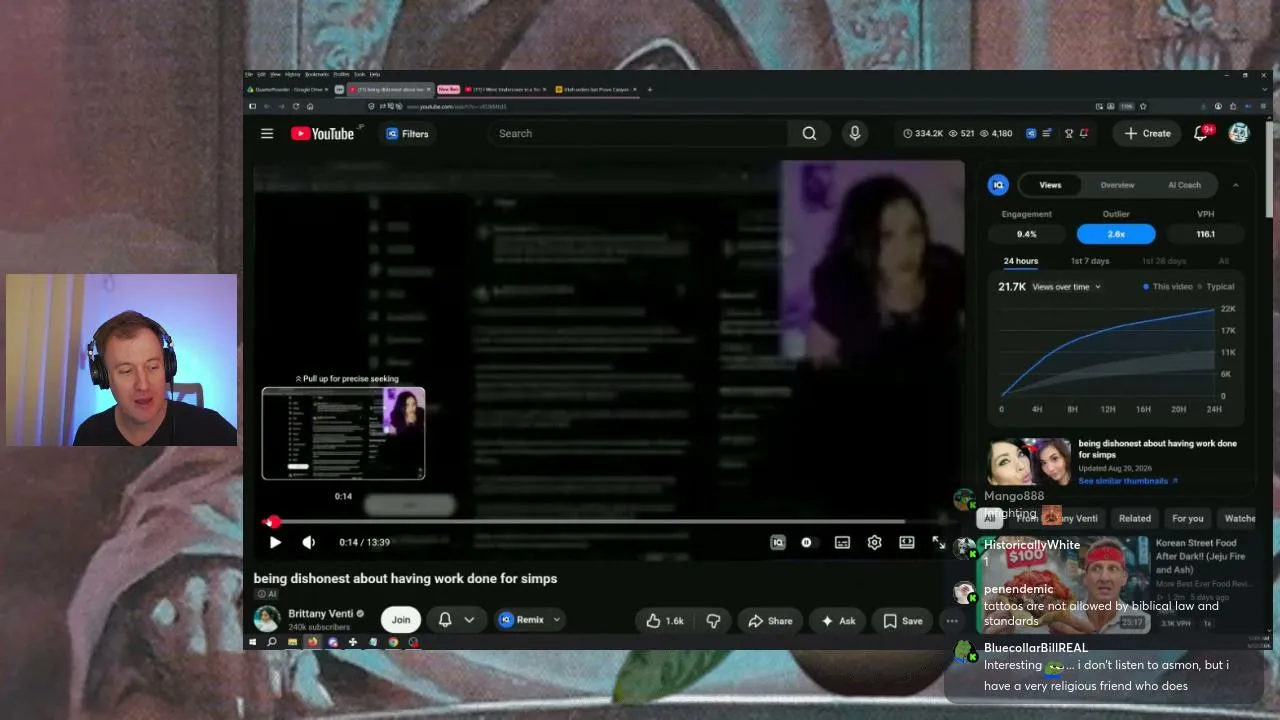Join Brittany Venti's channel membership
Image resolution: width=1280 pixels, height=720 pixels.
[x=401, y=620]
